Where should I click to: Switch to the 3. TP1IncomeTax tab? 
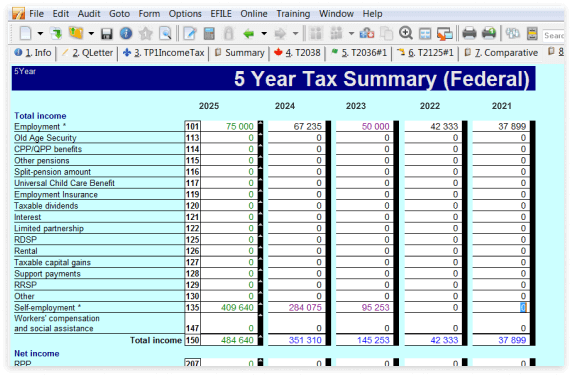coord(163,53)
